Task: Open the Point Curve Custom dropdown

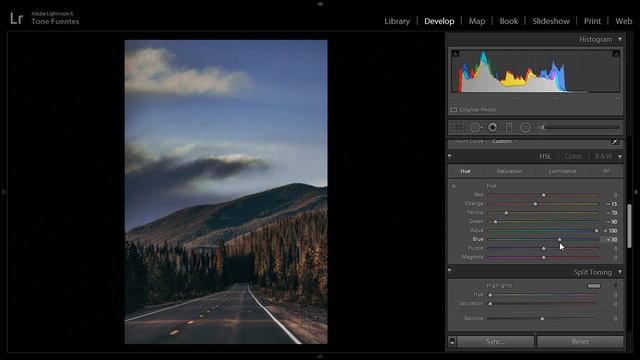Action: 505,141
